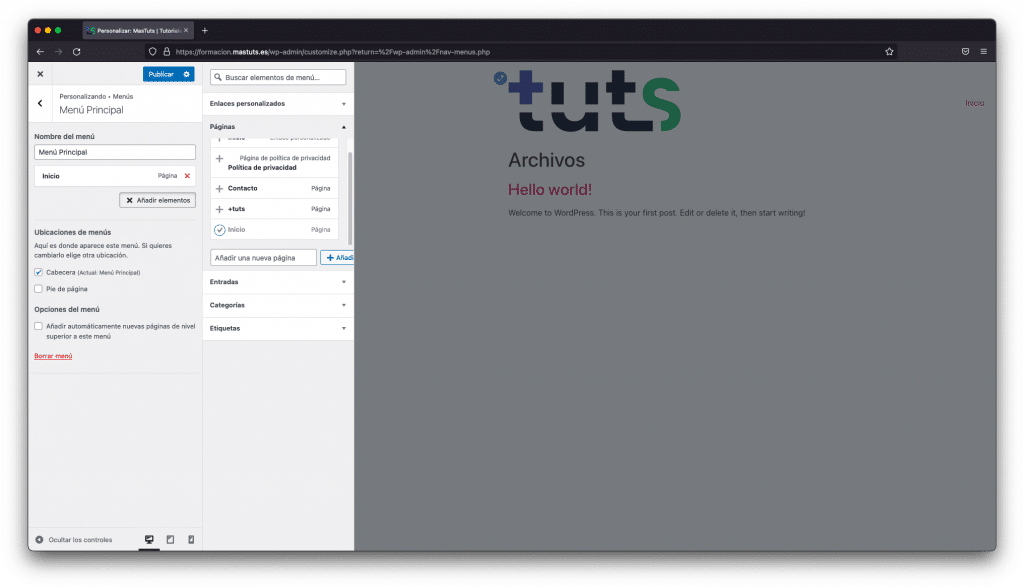
Task: Switch to mobile preview icon
Action: (x=190, y=540)
